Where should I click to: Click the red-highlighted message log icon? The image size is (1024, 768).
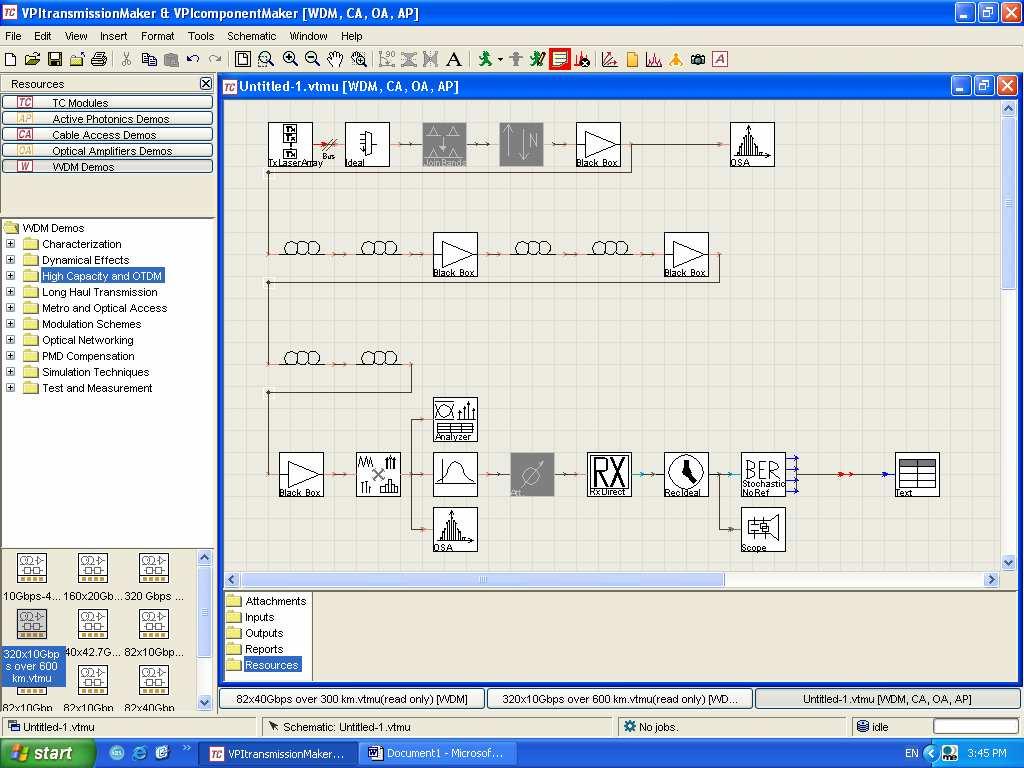click(x=560, y=59)
